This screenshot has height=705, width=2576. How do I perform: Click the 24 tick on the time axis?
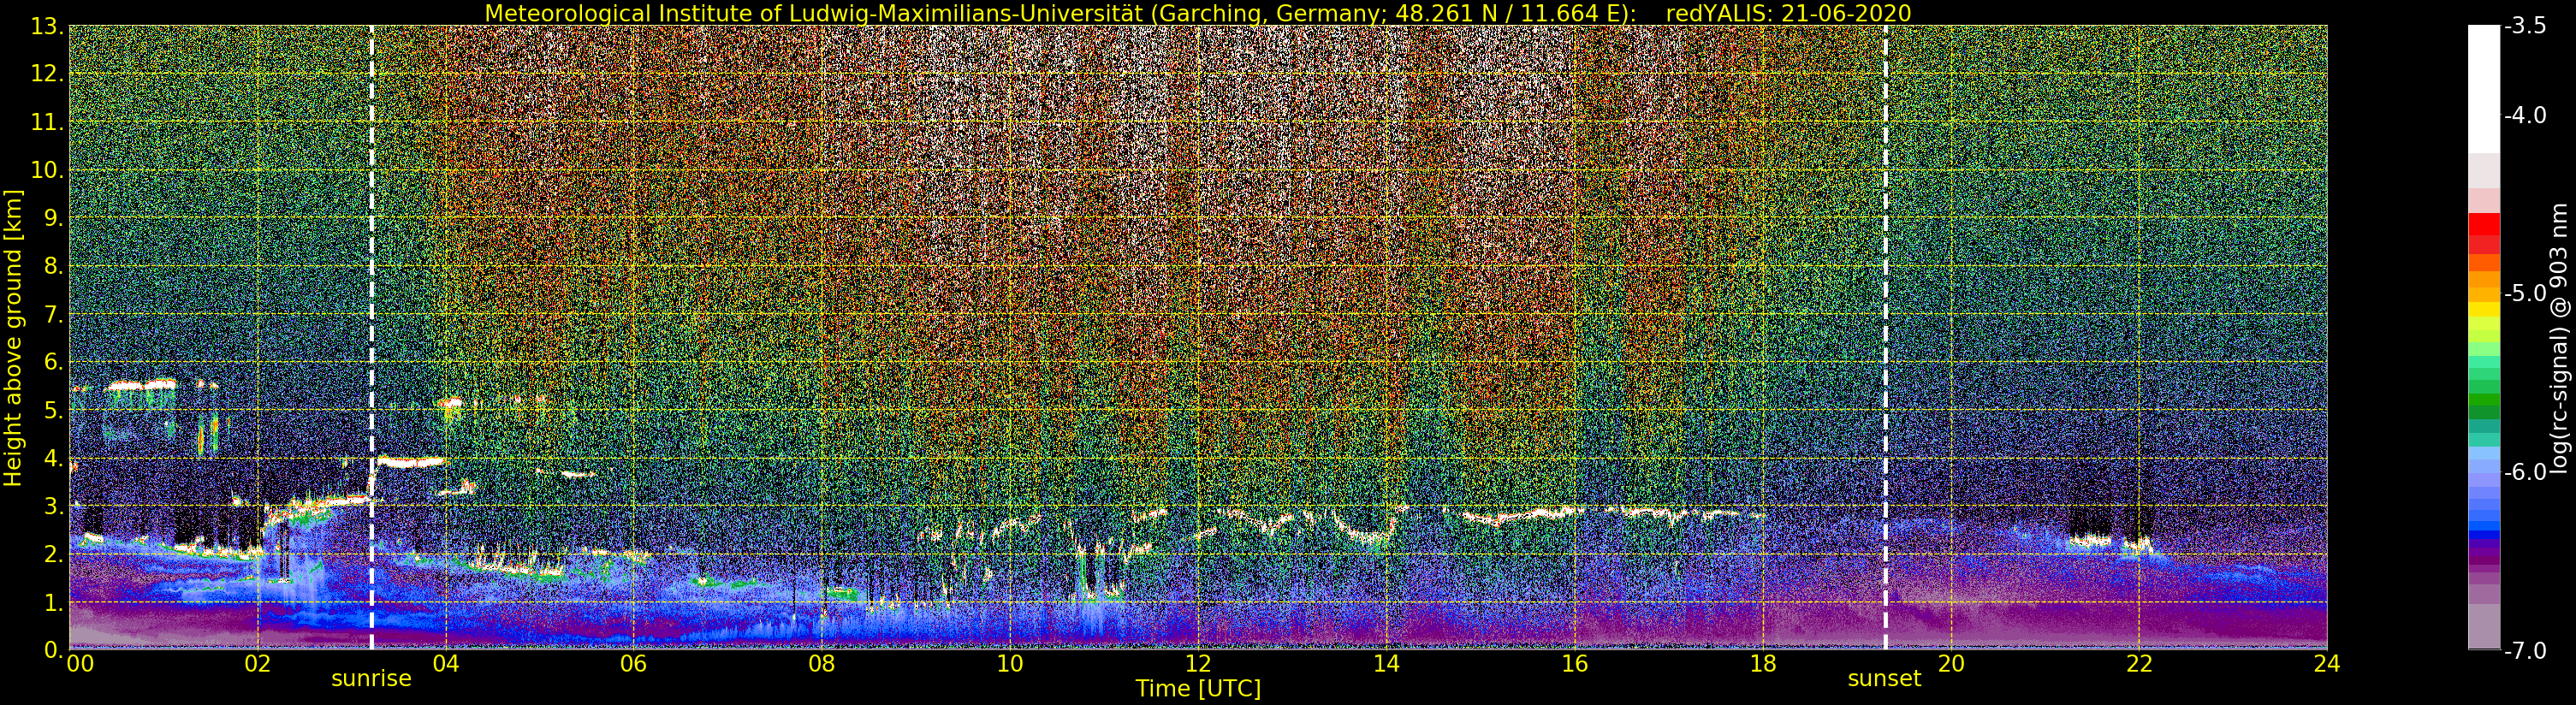point(2326,665)
